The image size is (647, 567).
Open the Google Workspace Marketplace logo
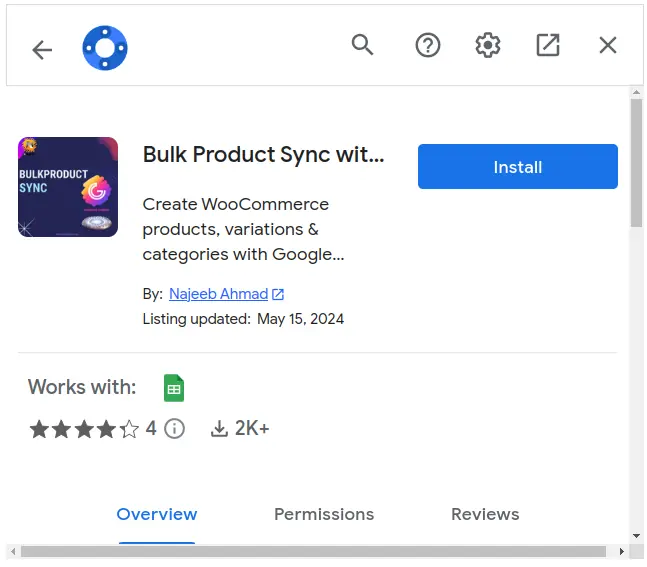point(105,48)
